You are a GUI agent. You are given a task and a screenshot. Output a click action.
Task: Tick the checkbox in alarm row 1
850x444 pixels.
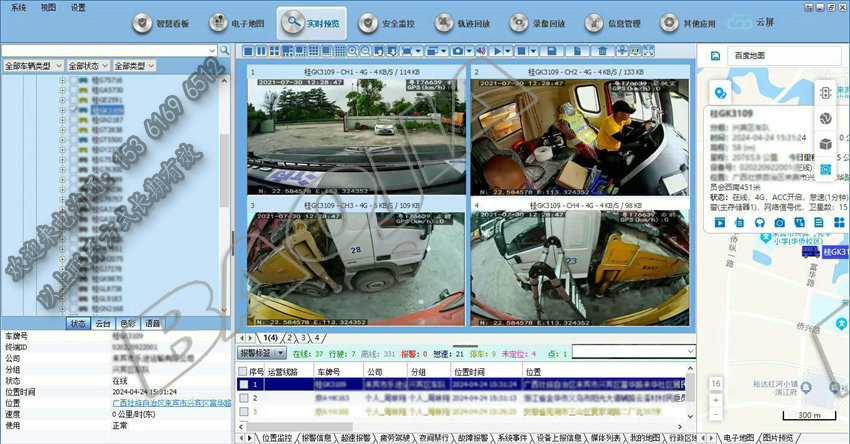[243, 383]
